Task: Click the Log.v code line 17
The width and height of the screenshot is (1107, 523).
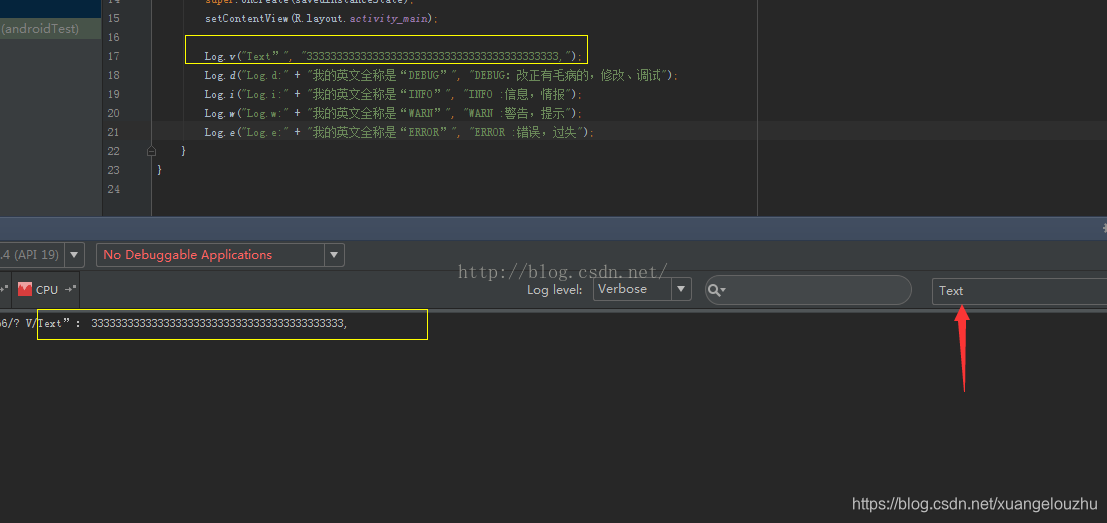Action: (394, 56)
